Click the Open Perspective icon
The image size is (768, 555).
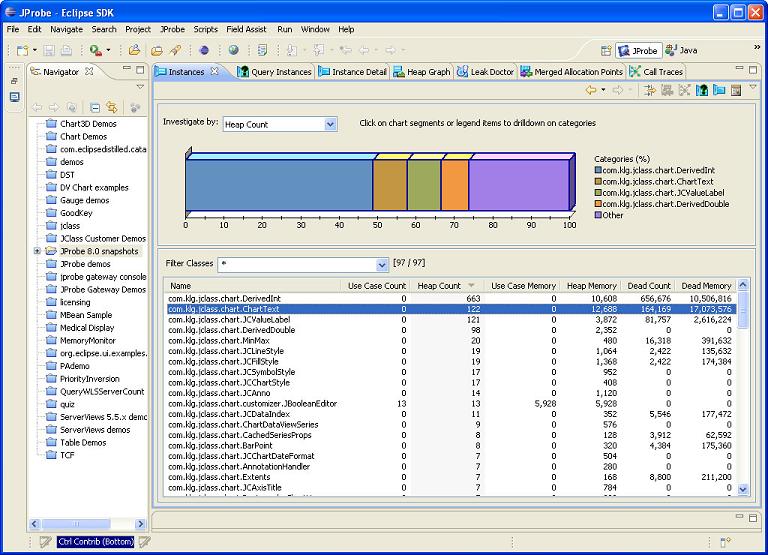coord(606,50)
